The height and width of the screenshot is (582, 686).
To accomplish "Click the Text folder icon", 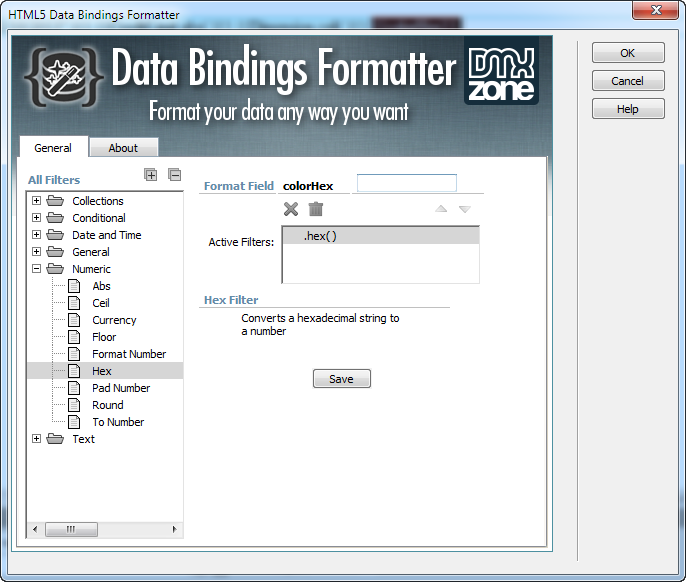I will click(x=55, y=439).
